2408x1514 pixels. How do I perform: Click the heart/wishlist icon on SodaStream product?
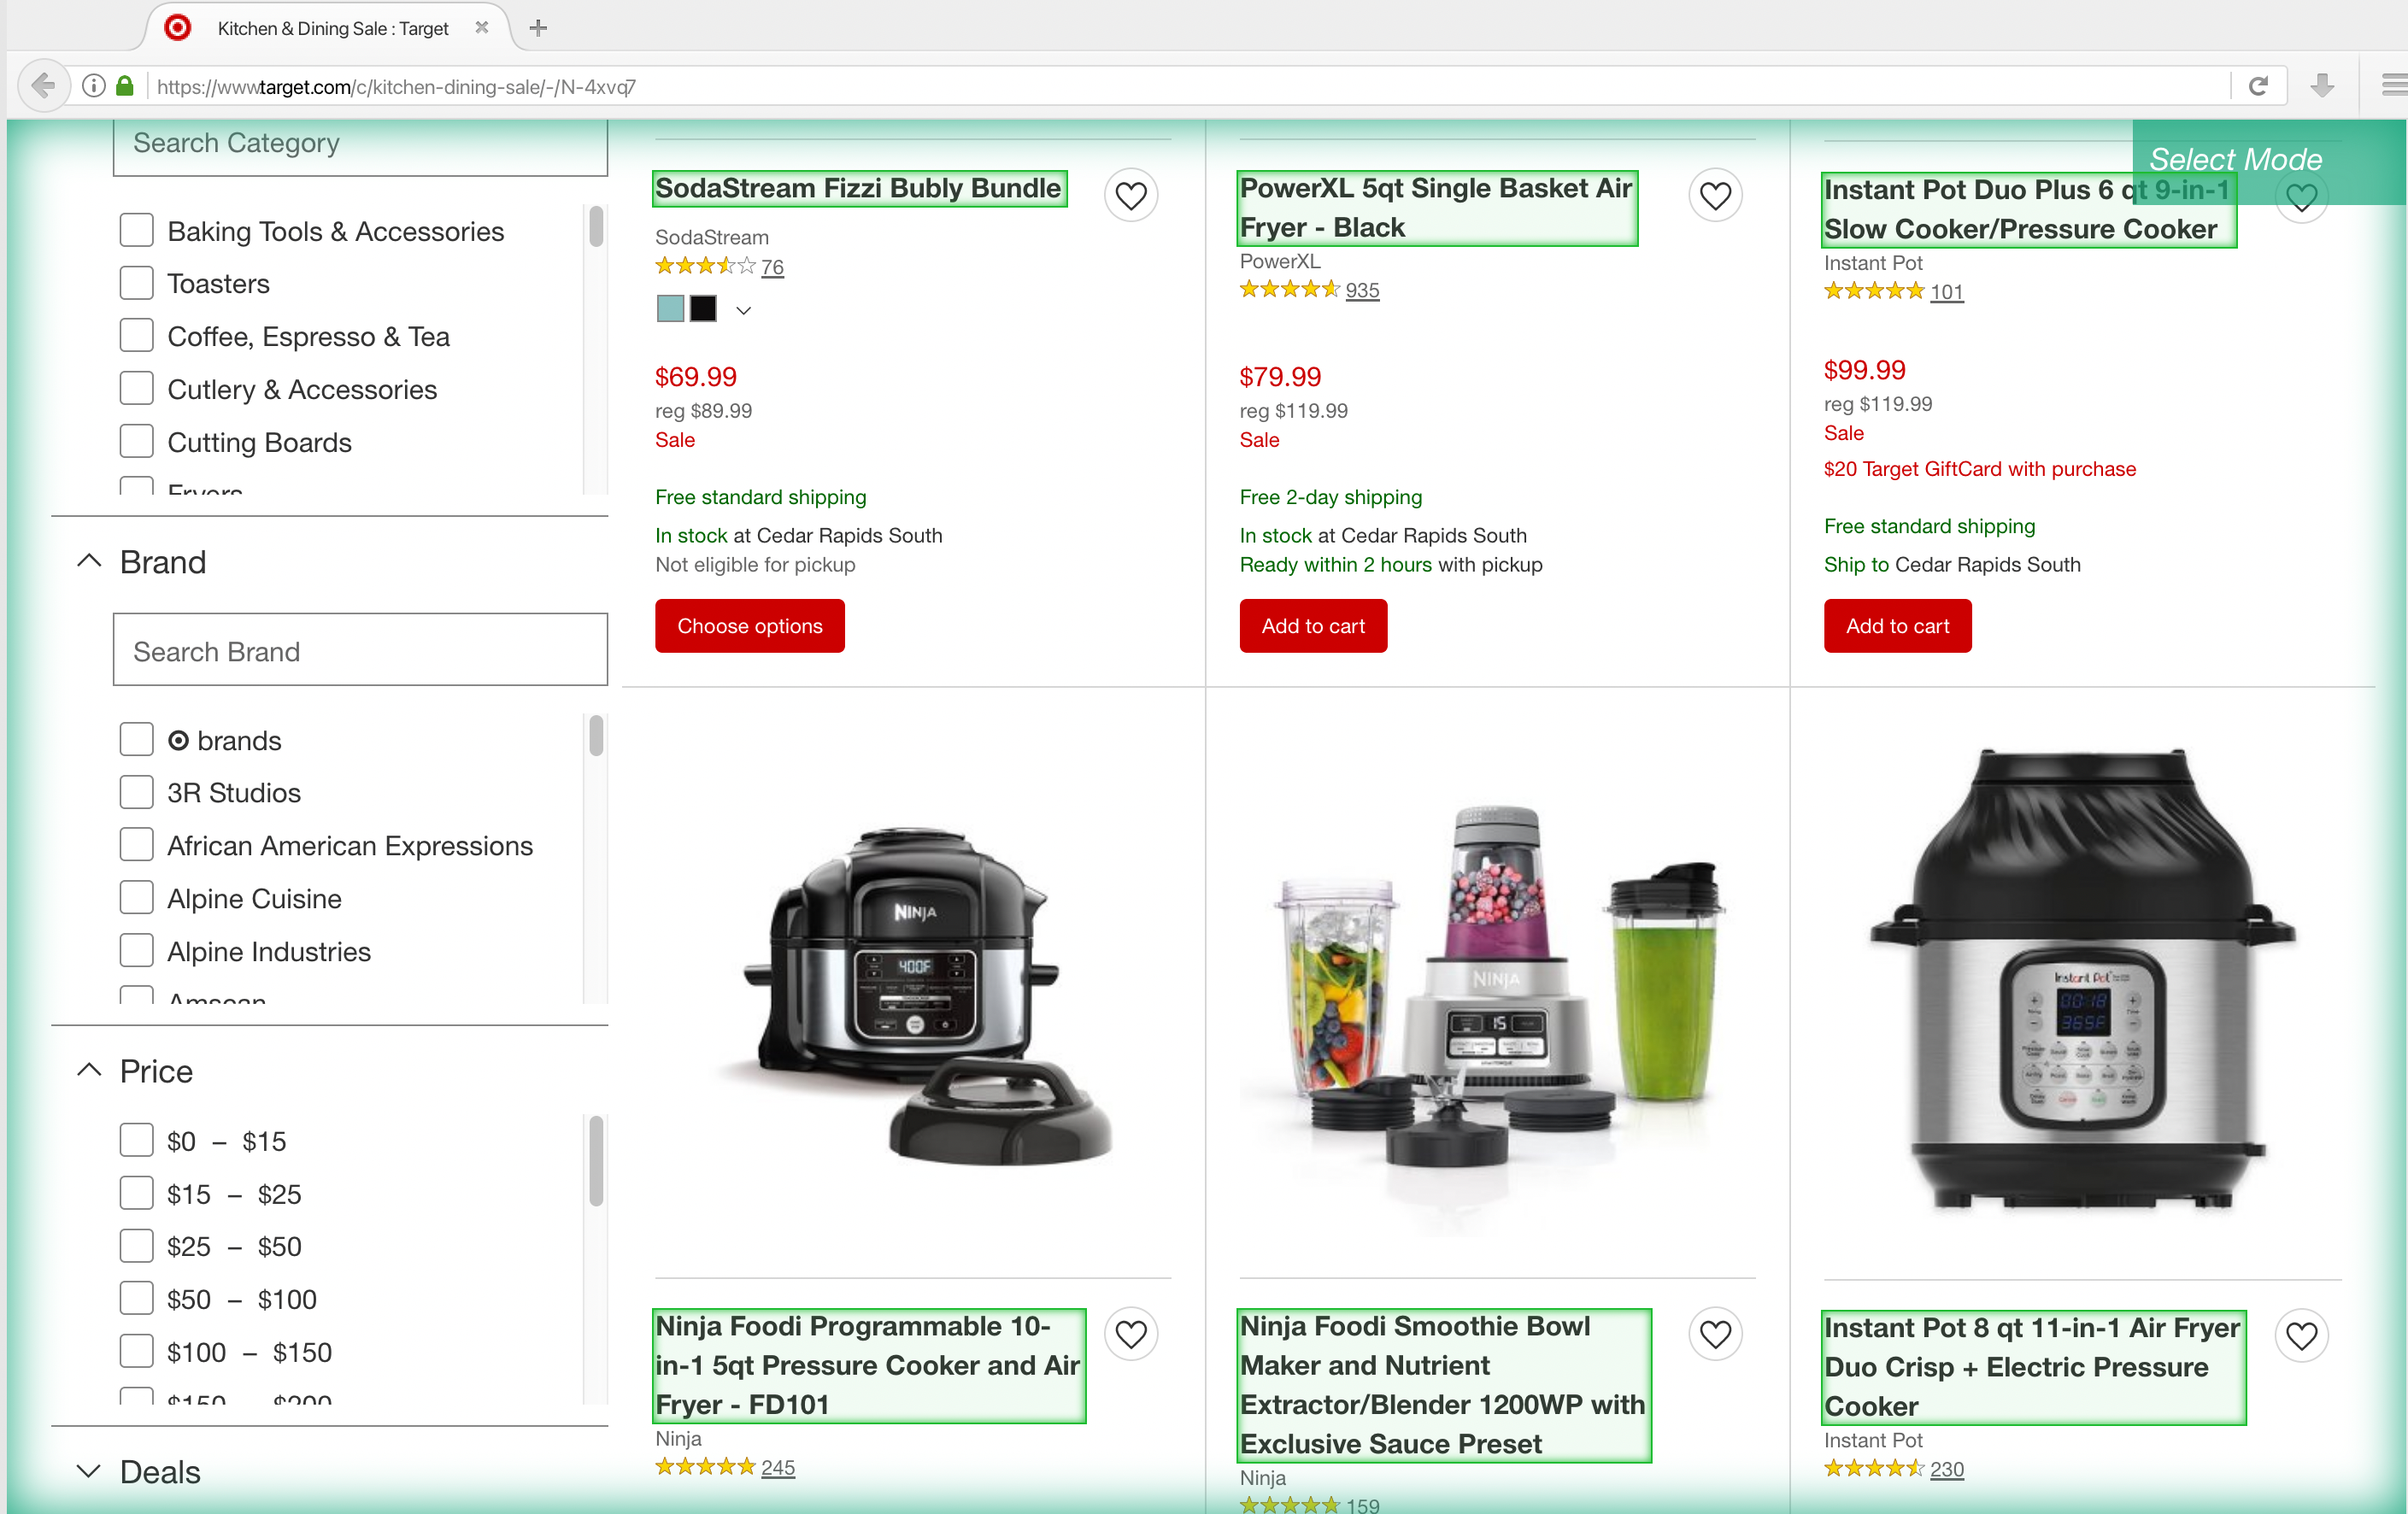coord(1131,196)
